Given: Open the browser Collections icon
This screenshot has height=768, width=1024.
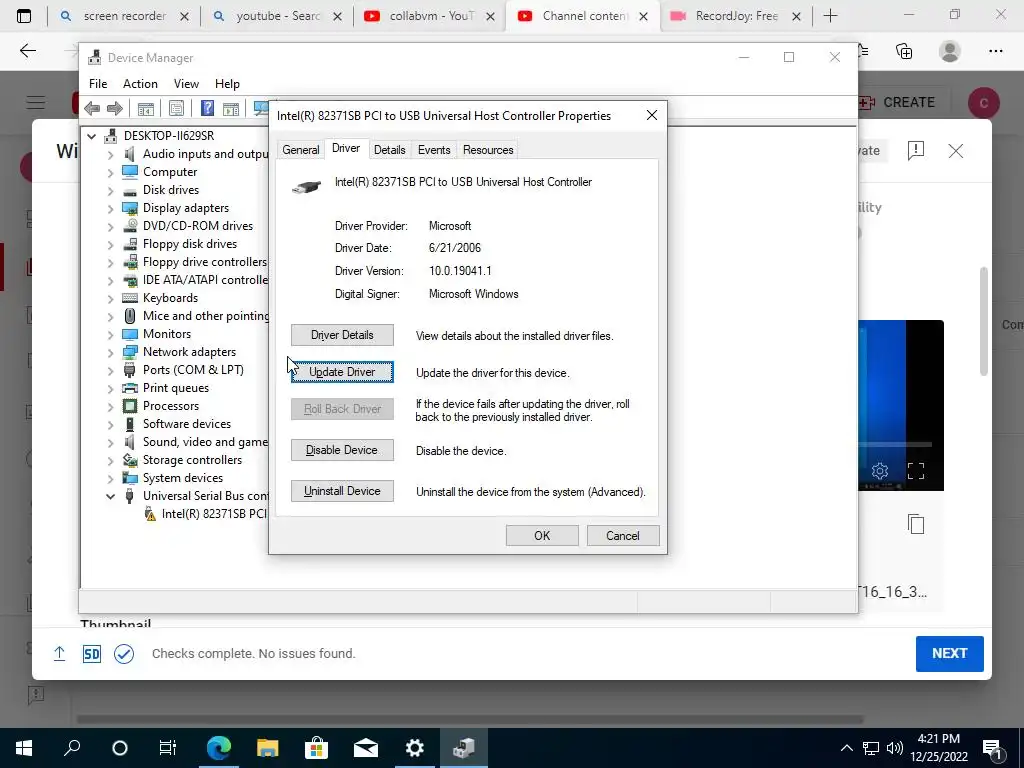Looking at the screenshot, I should [904, 51].
